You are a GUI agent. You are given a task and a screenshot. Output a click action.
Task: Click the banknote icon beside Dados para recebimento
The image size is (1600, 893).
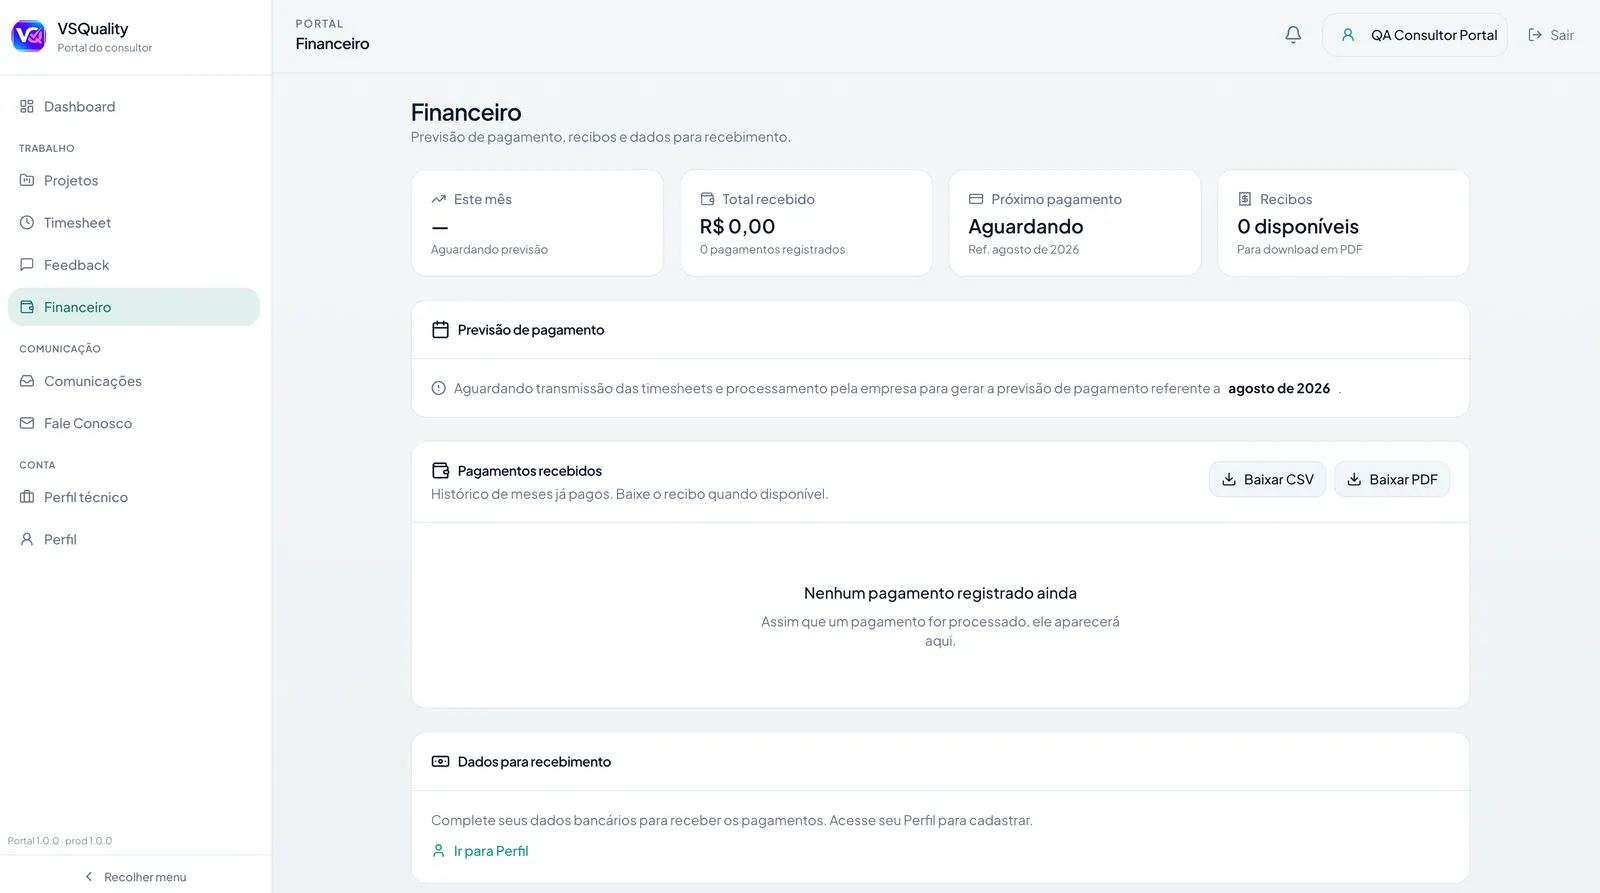(x=440, y=762)
